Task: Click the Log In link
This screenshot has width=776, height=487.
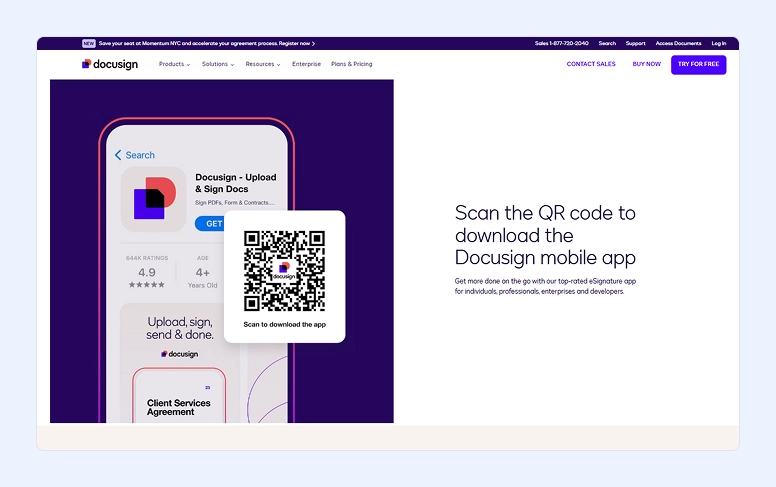Action: click(x=719, y=44)
